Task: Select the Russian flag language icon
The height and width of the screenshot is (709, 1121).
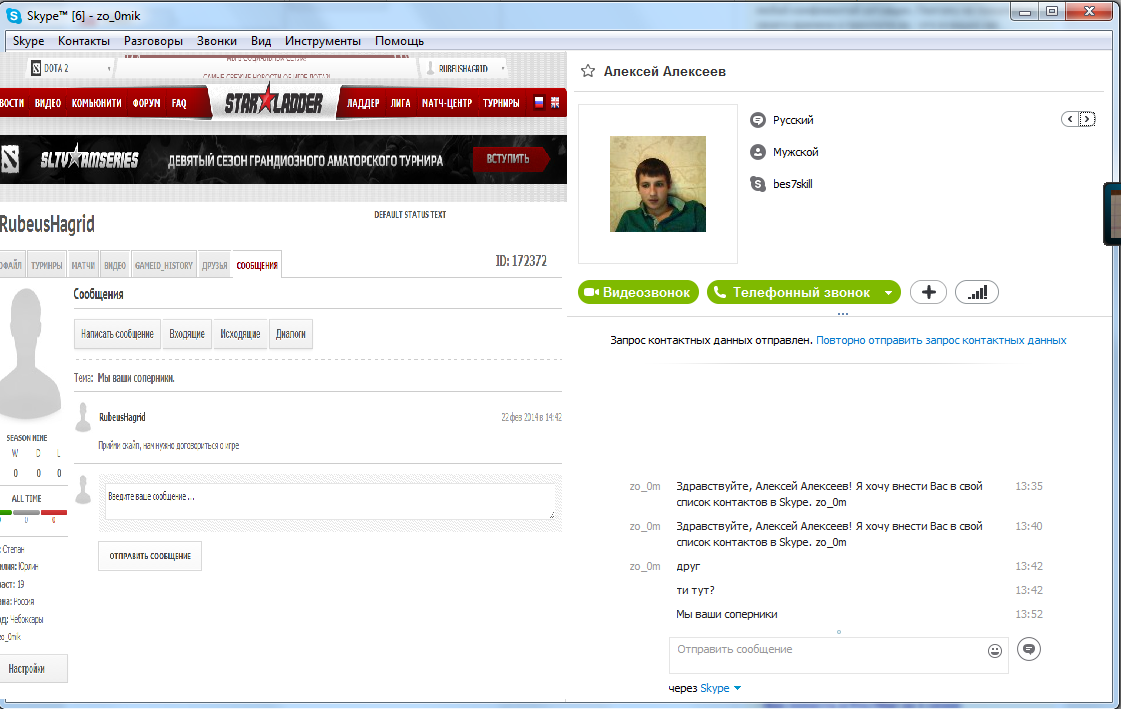Action: click(x=539, y=103)
